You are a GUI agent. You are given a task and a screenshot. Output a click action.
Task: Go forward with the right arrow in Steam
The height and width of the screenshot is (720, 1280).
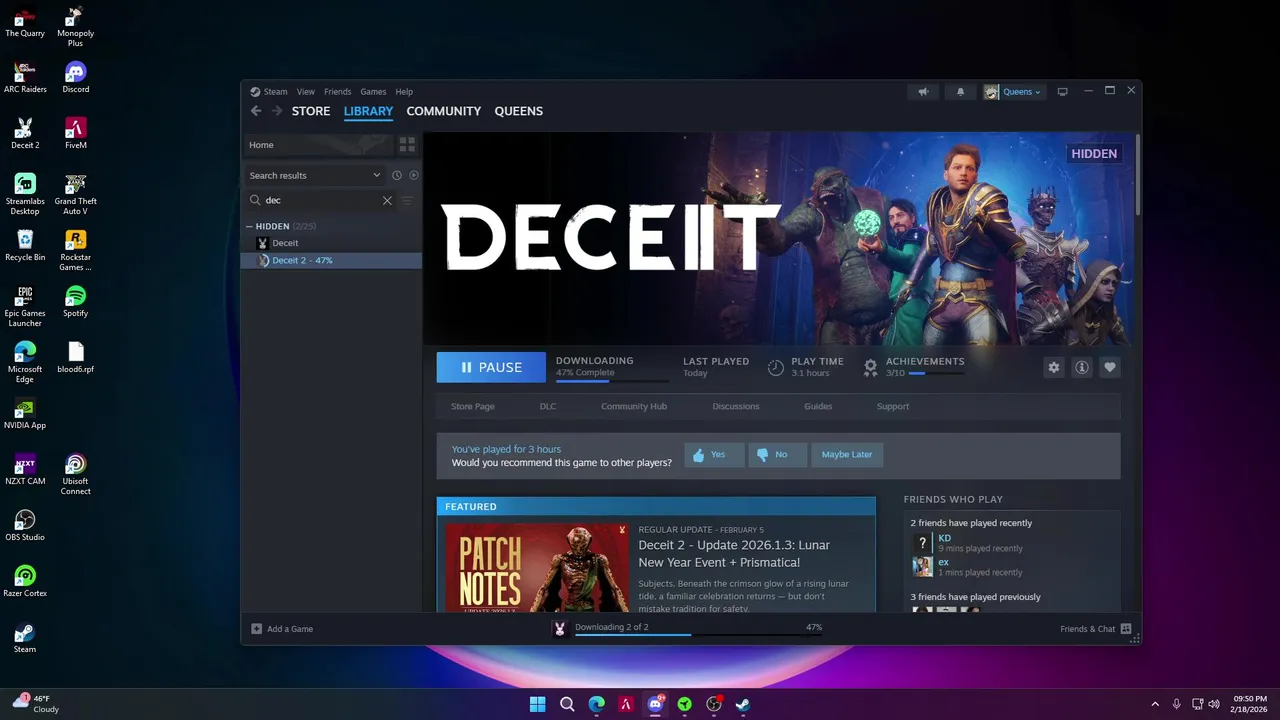point(277,111)
